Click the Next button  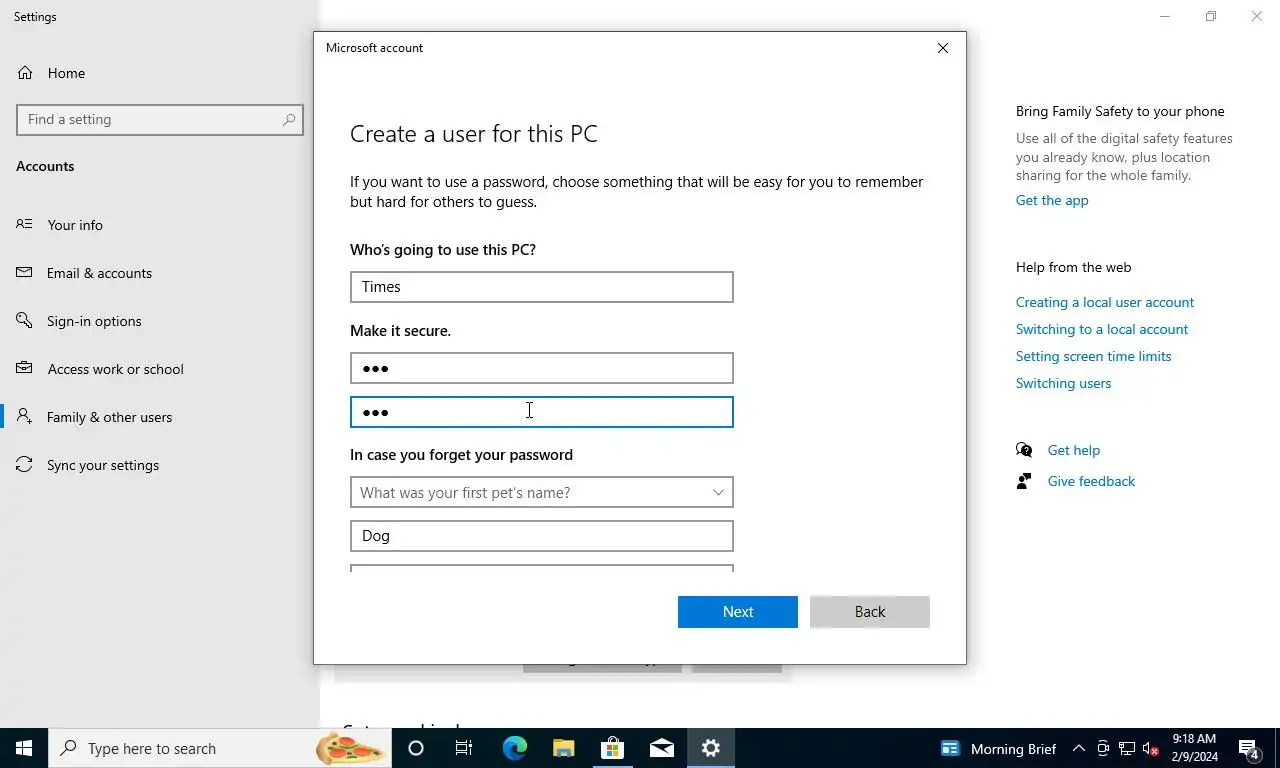pyautogui.click(x=738, y=612)
